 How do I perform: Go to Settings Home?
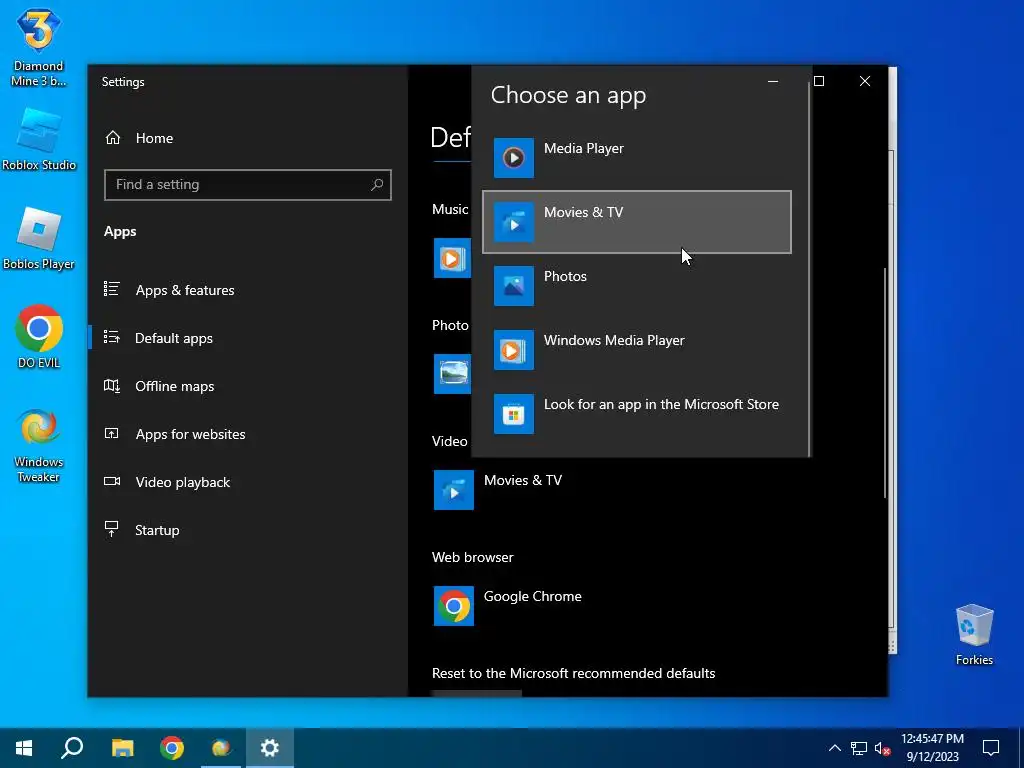tap(248, 138)
